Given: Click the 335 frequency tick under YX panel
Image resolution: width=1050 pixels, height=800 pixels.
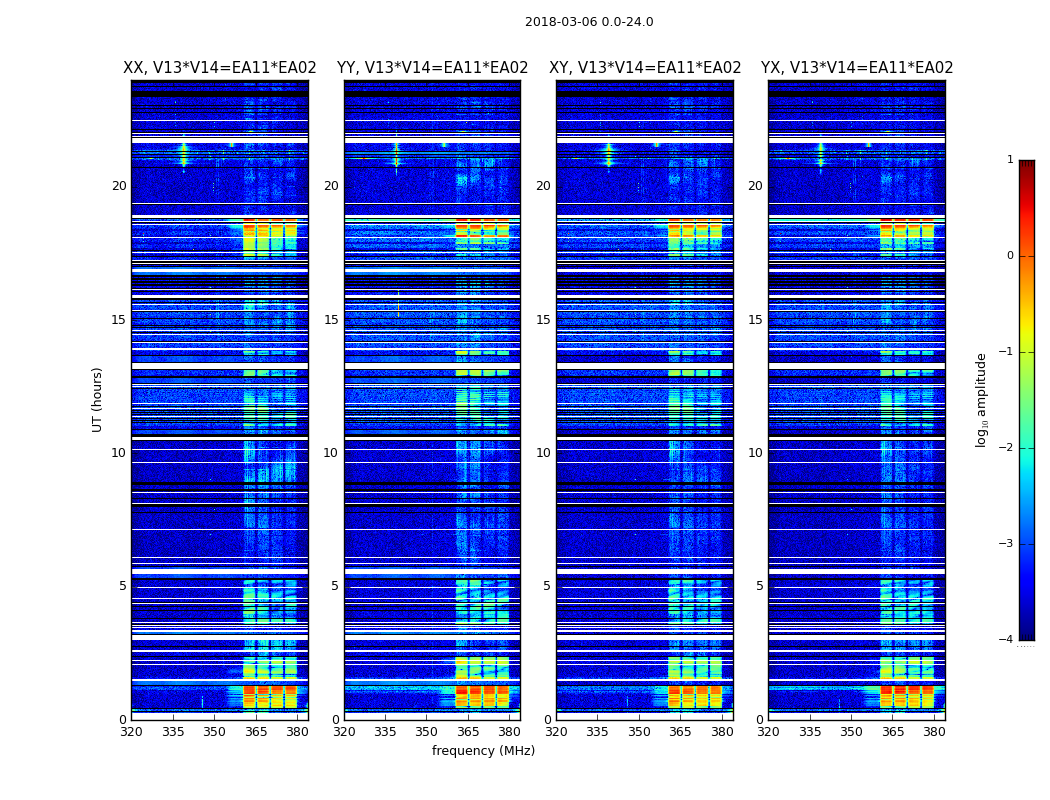Looking at the screenshot, I should point(810,731).
